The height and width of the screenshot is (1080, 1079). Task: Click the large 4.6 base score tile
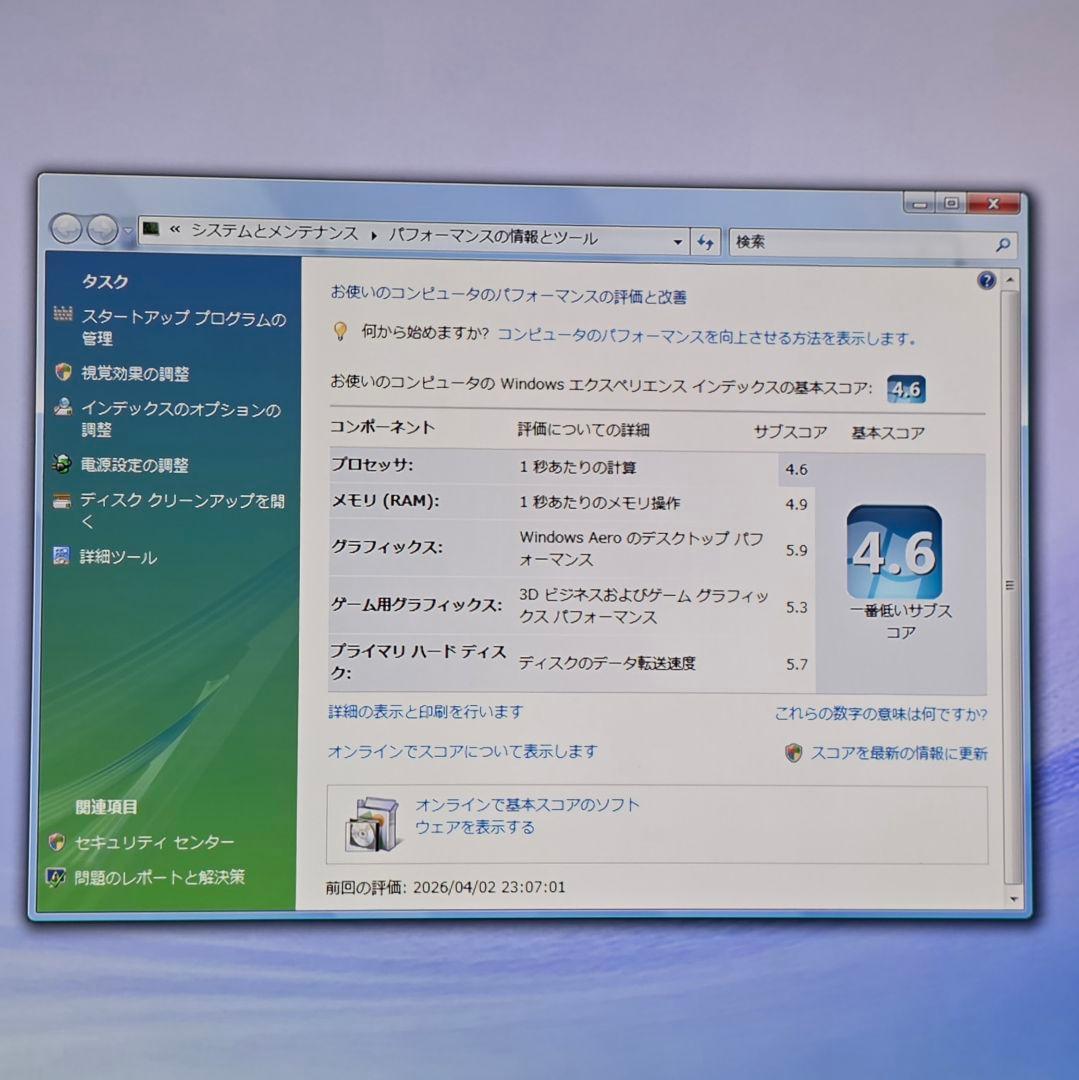pyautogui.click(x=894, y=552)
